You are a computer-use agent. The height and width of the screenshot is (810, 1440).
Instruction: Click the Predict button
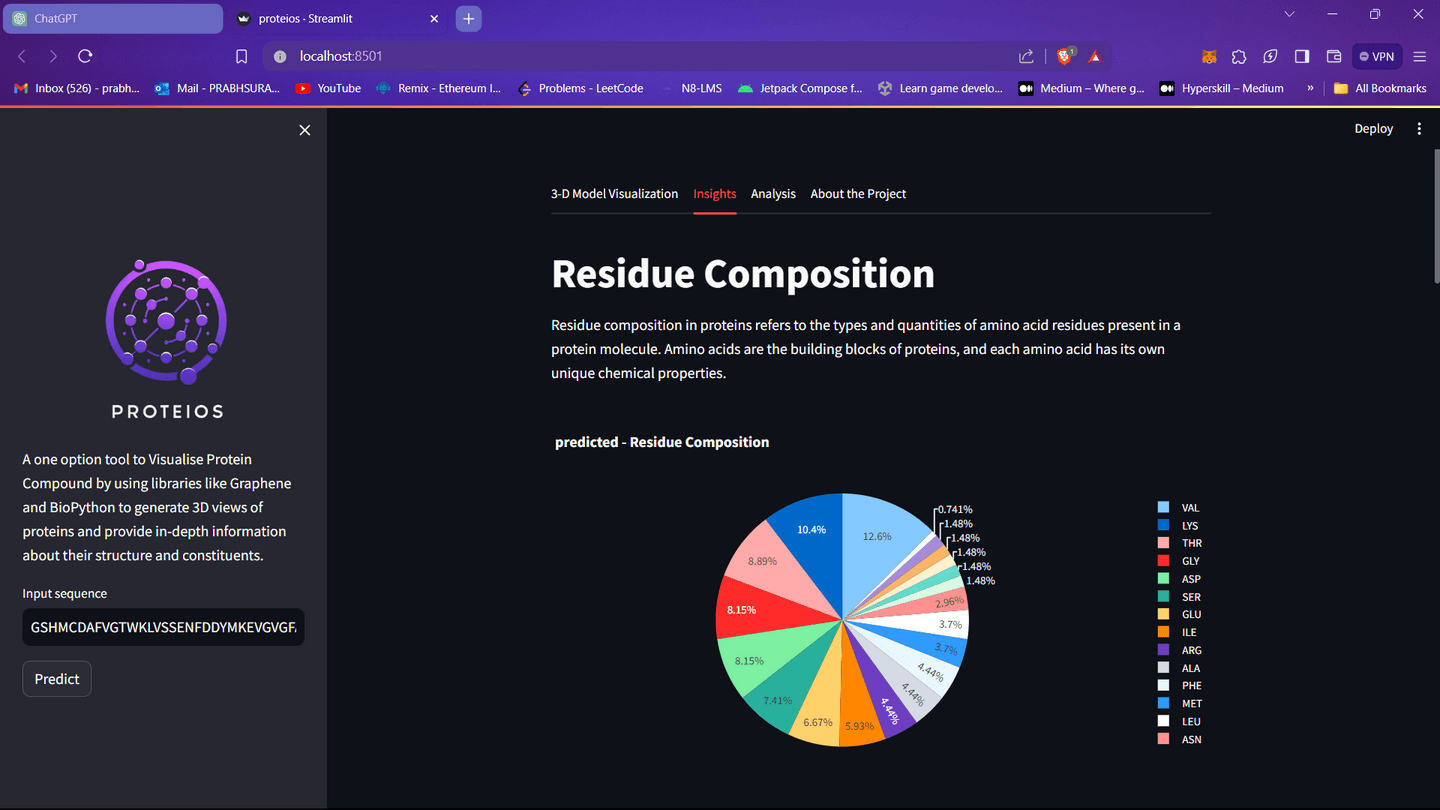[x=57, y=679]
